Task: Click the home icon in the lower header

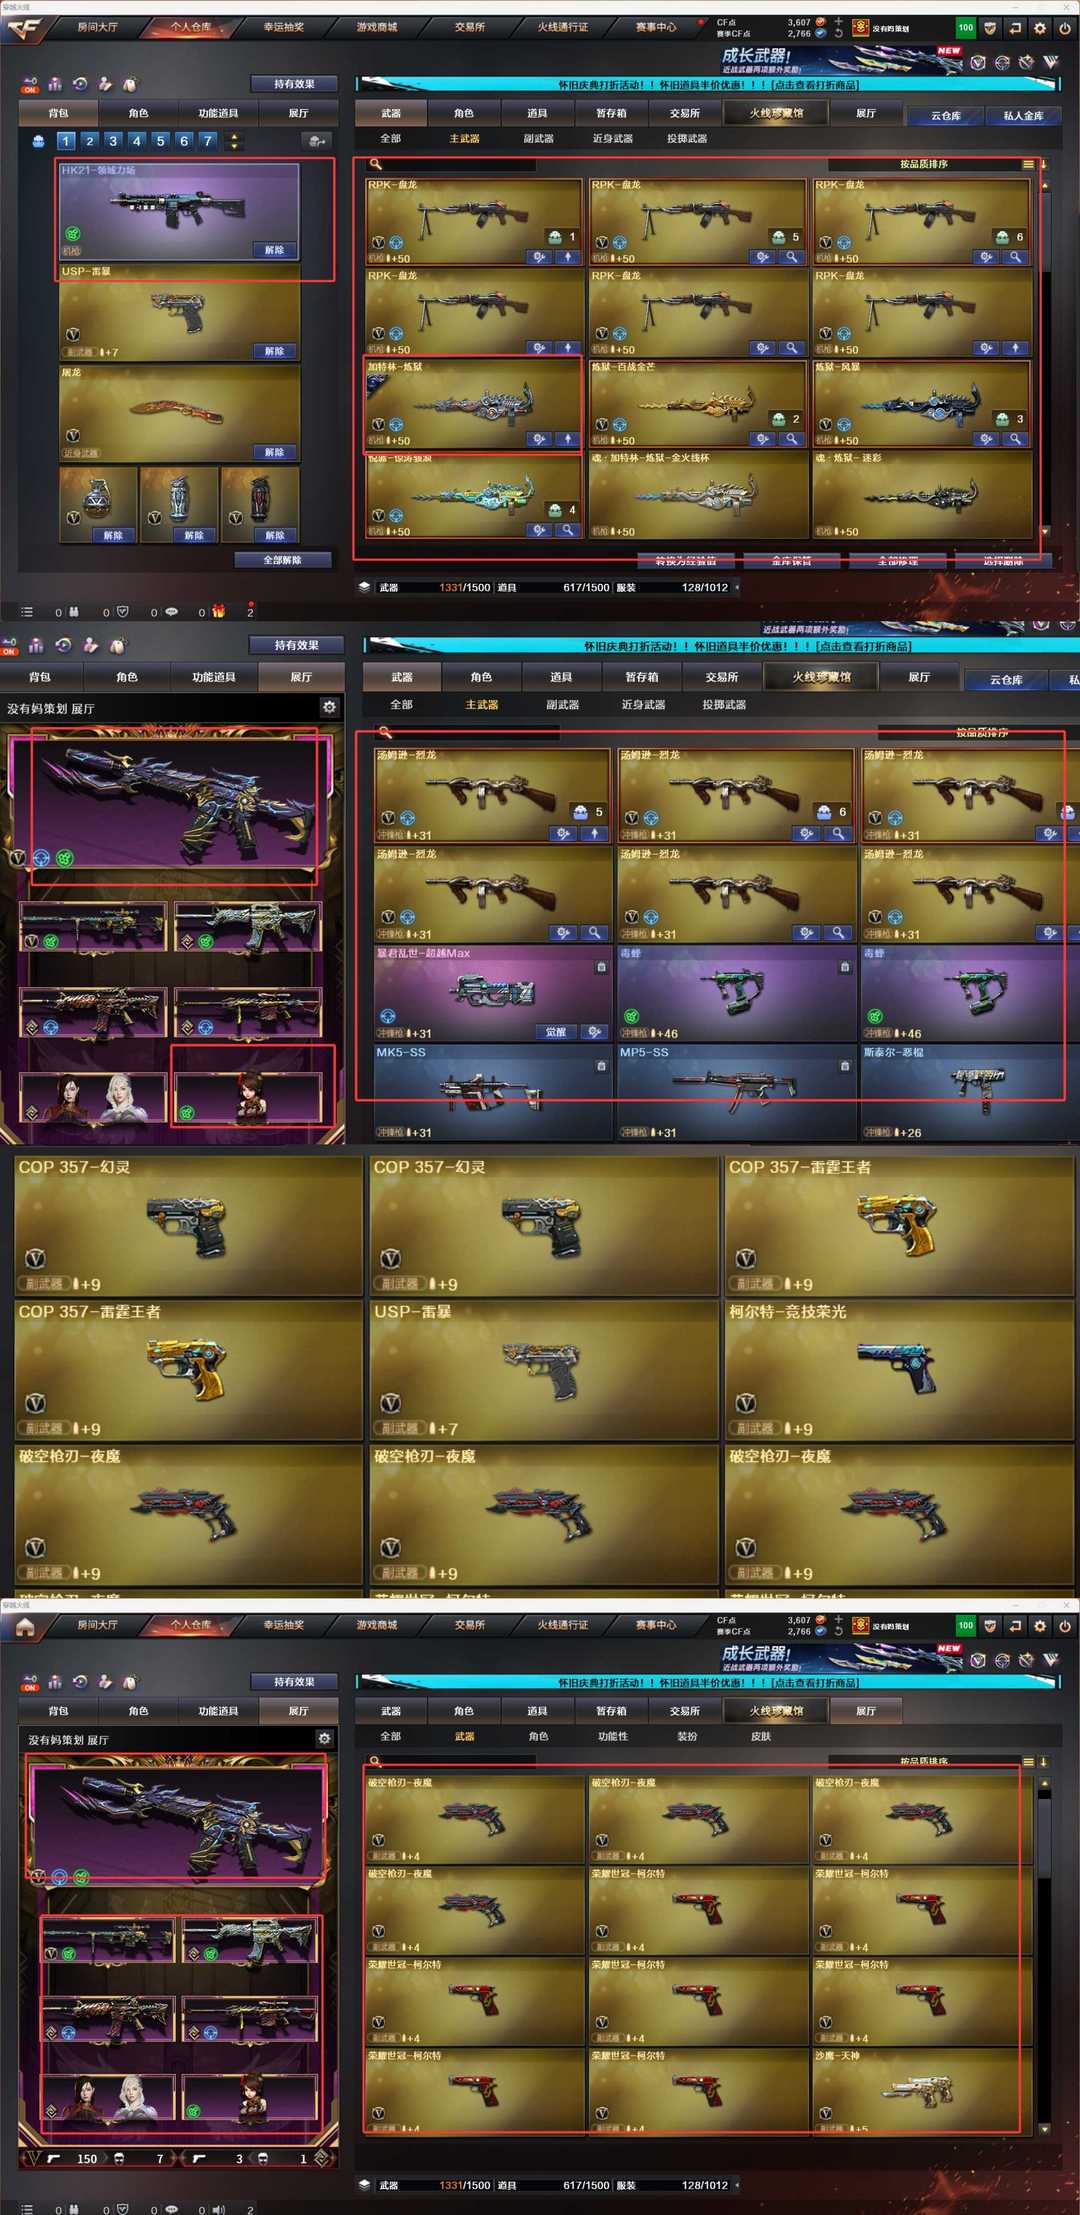Action: [x=24, y=1626]
